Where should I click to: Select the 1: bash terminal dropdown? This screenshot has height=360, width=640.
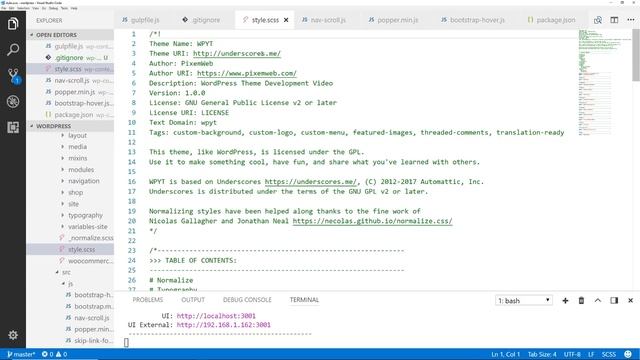[x=524, y=300]
